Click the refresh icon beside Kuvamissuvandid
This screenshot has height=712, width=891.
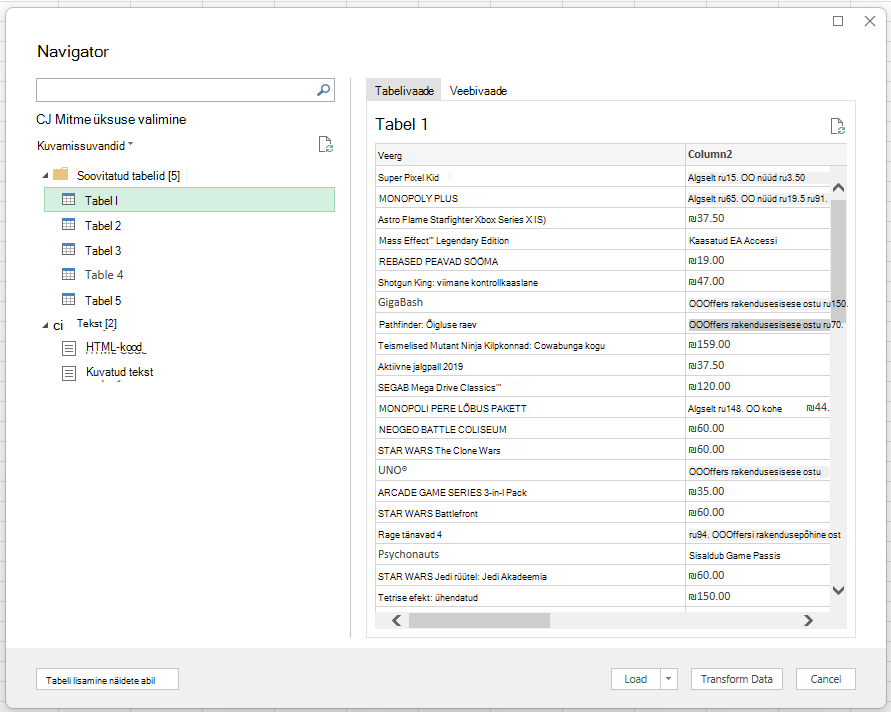click(x=326, y=145)
